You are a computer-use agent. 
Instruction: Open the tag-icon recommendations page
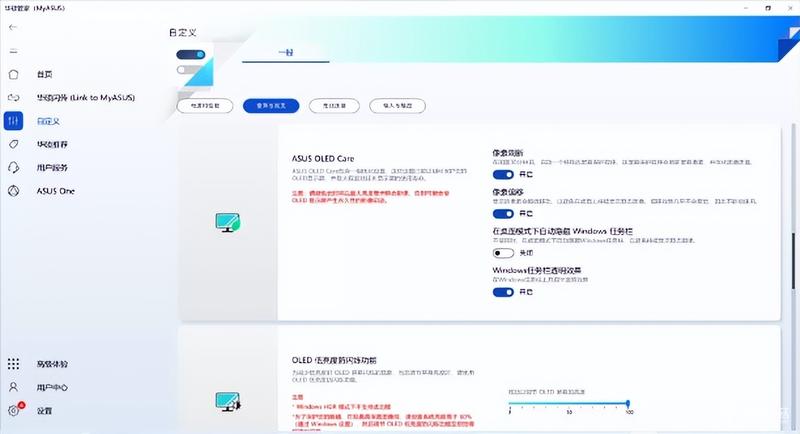(14, 144)
